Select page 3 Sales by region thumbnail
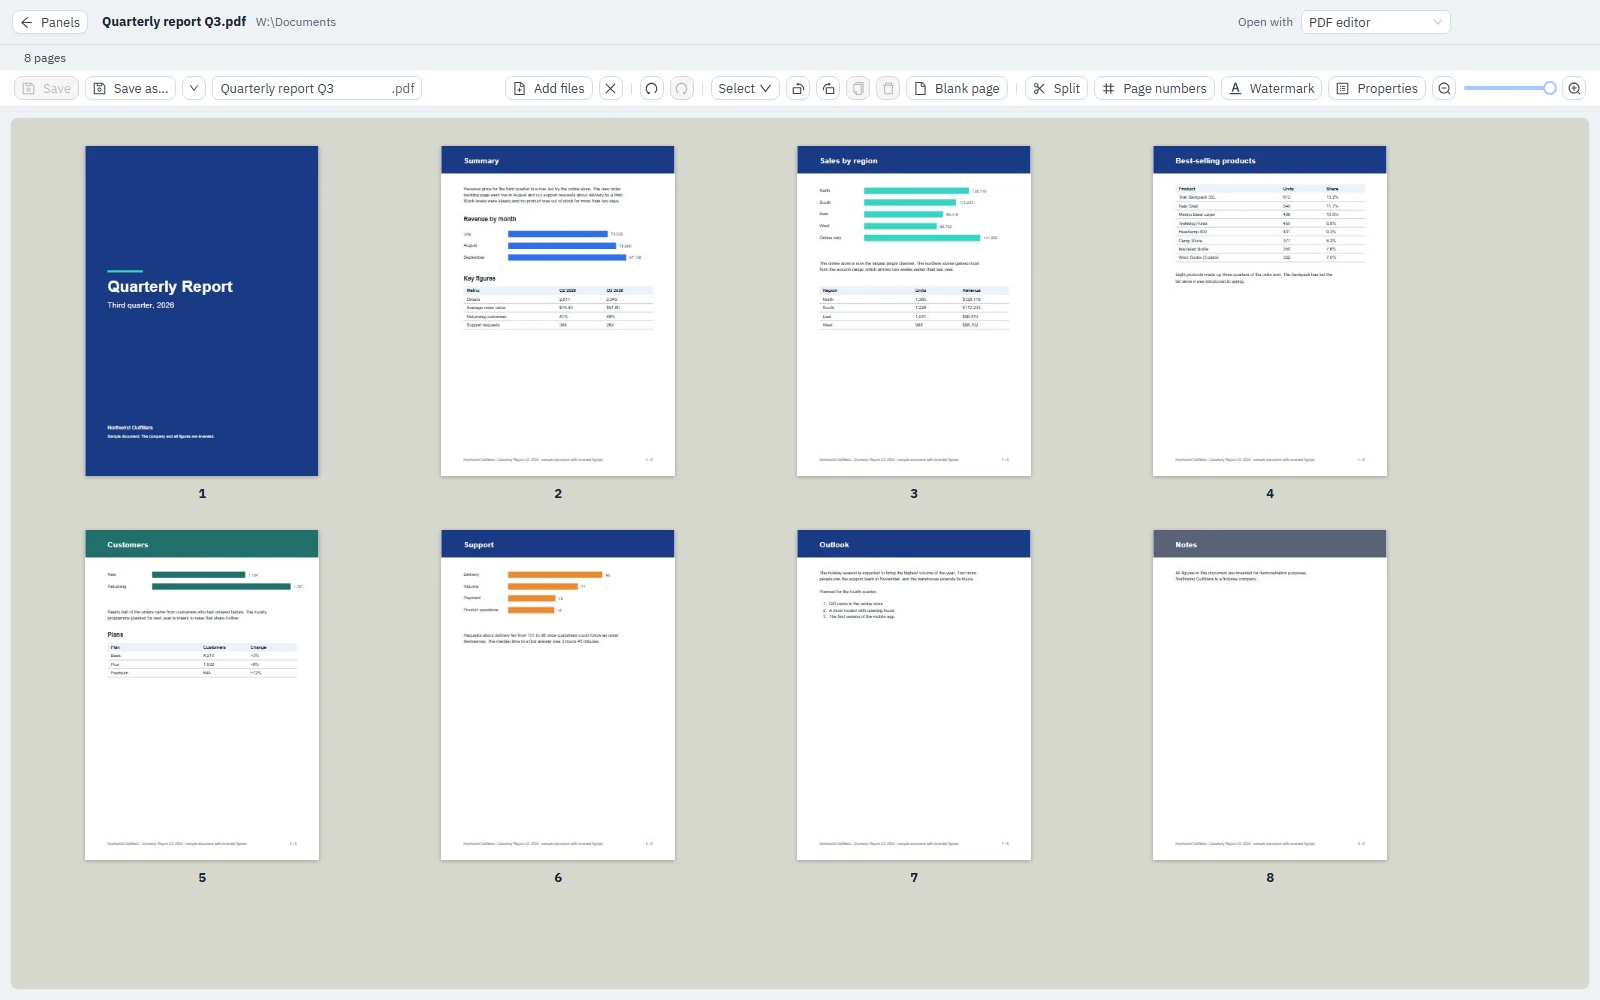 pos(914,311)
